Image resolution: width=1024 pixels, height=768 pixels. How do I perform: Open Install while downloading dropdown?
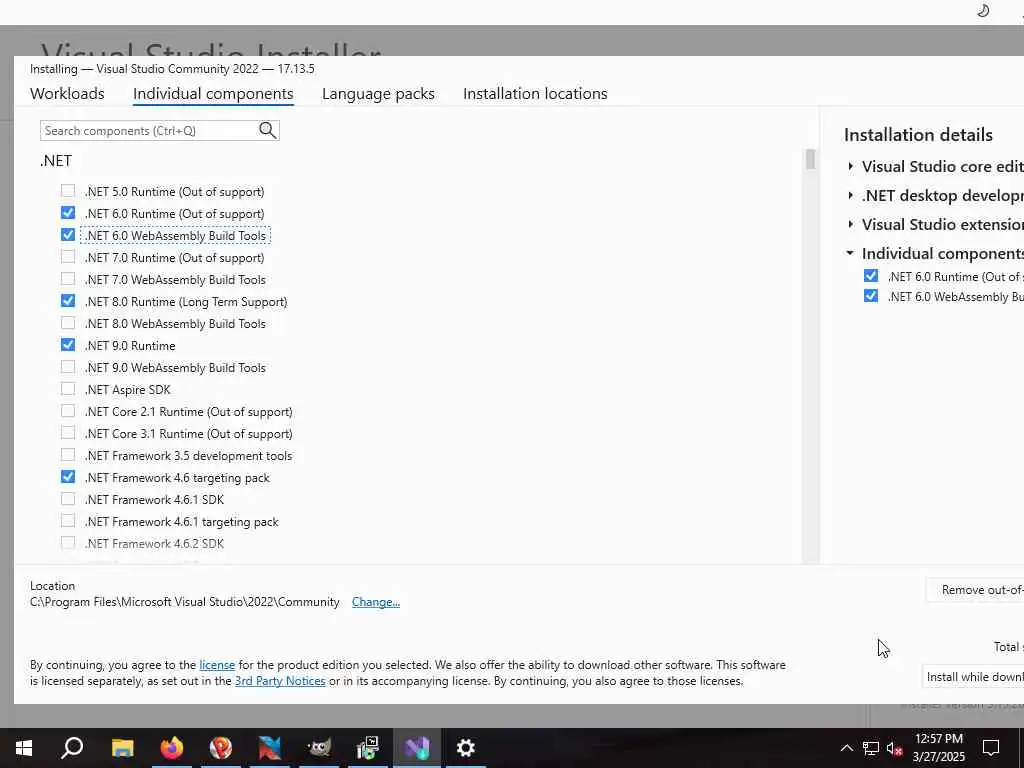(x=973, y=677)
